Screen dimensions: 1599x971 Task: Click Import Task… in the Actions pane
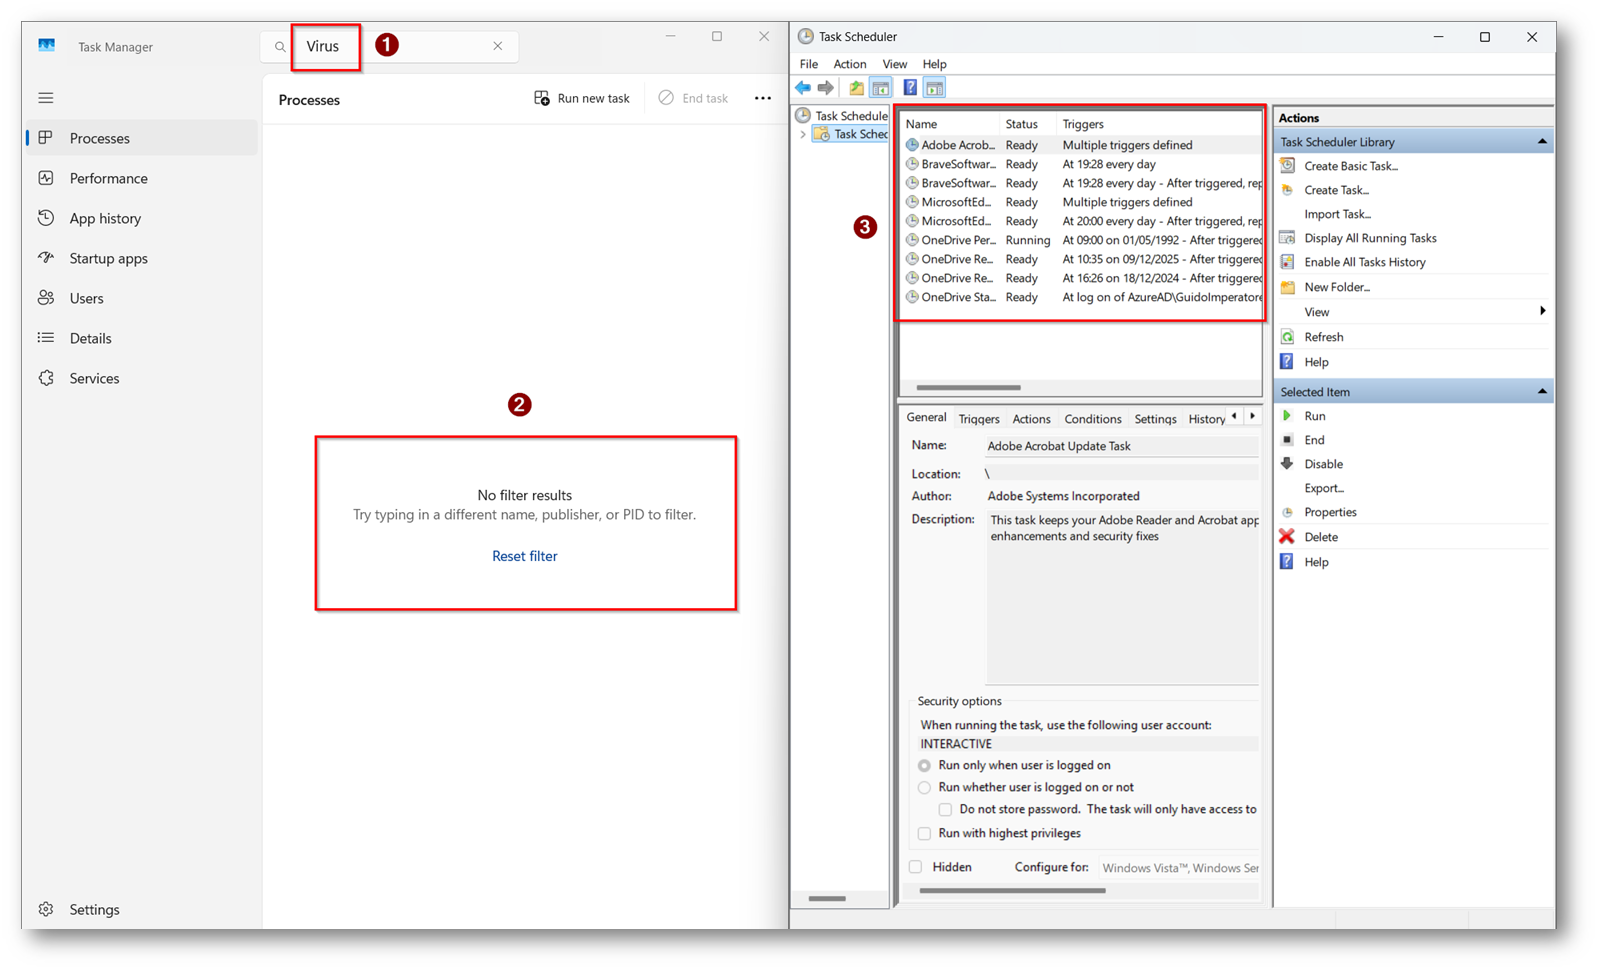1338,214
